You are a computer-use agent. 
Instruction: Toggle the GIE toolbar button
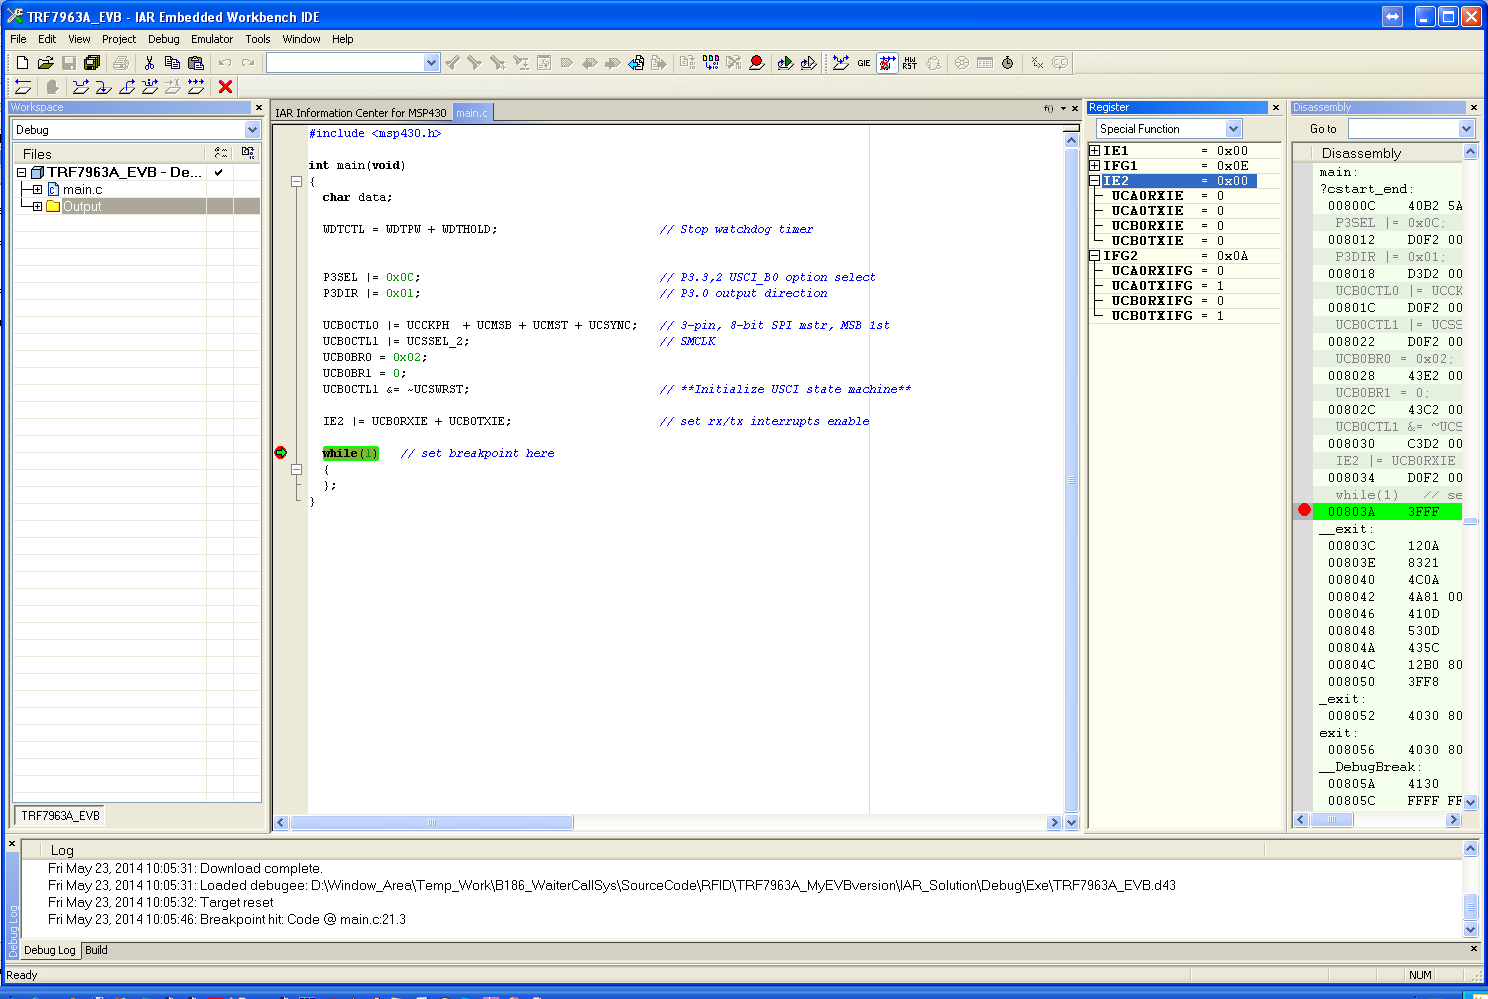(x=863, y=63)
